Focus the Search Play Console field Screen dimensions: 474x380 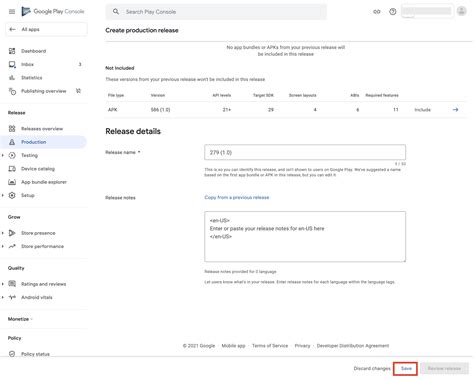216,12
